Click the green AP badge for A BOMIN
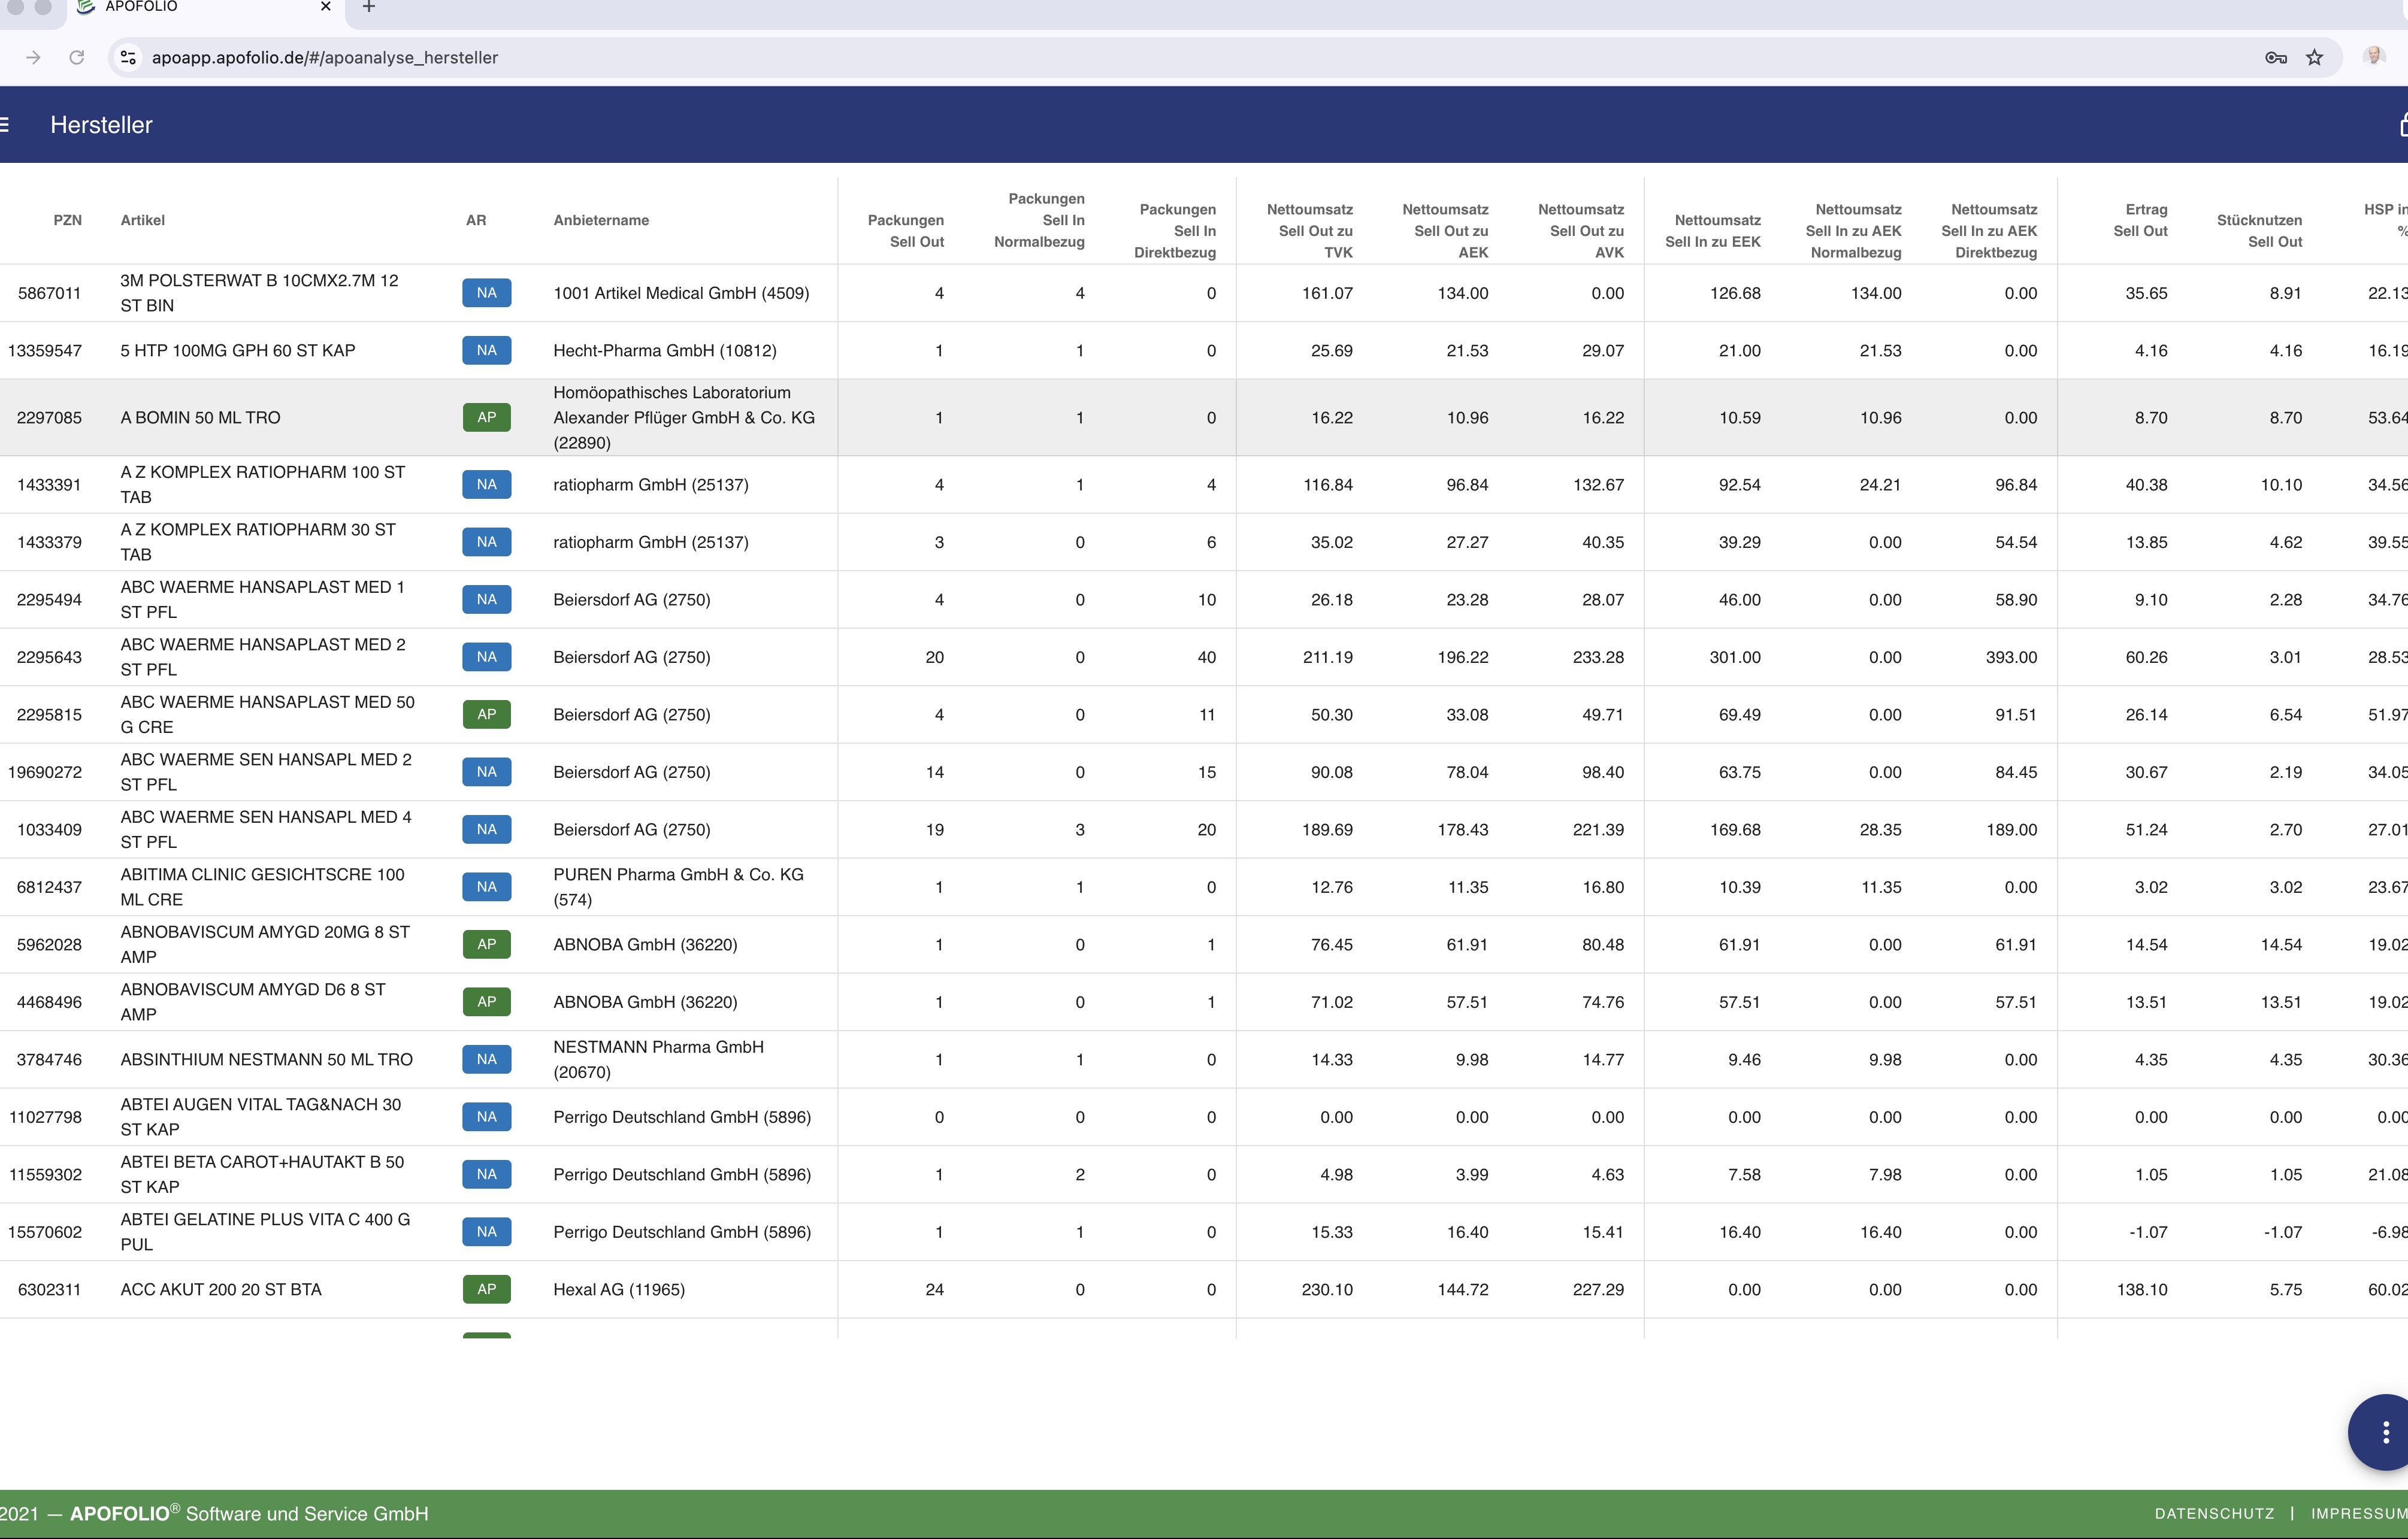 (x=486, y=418)
